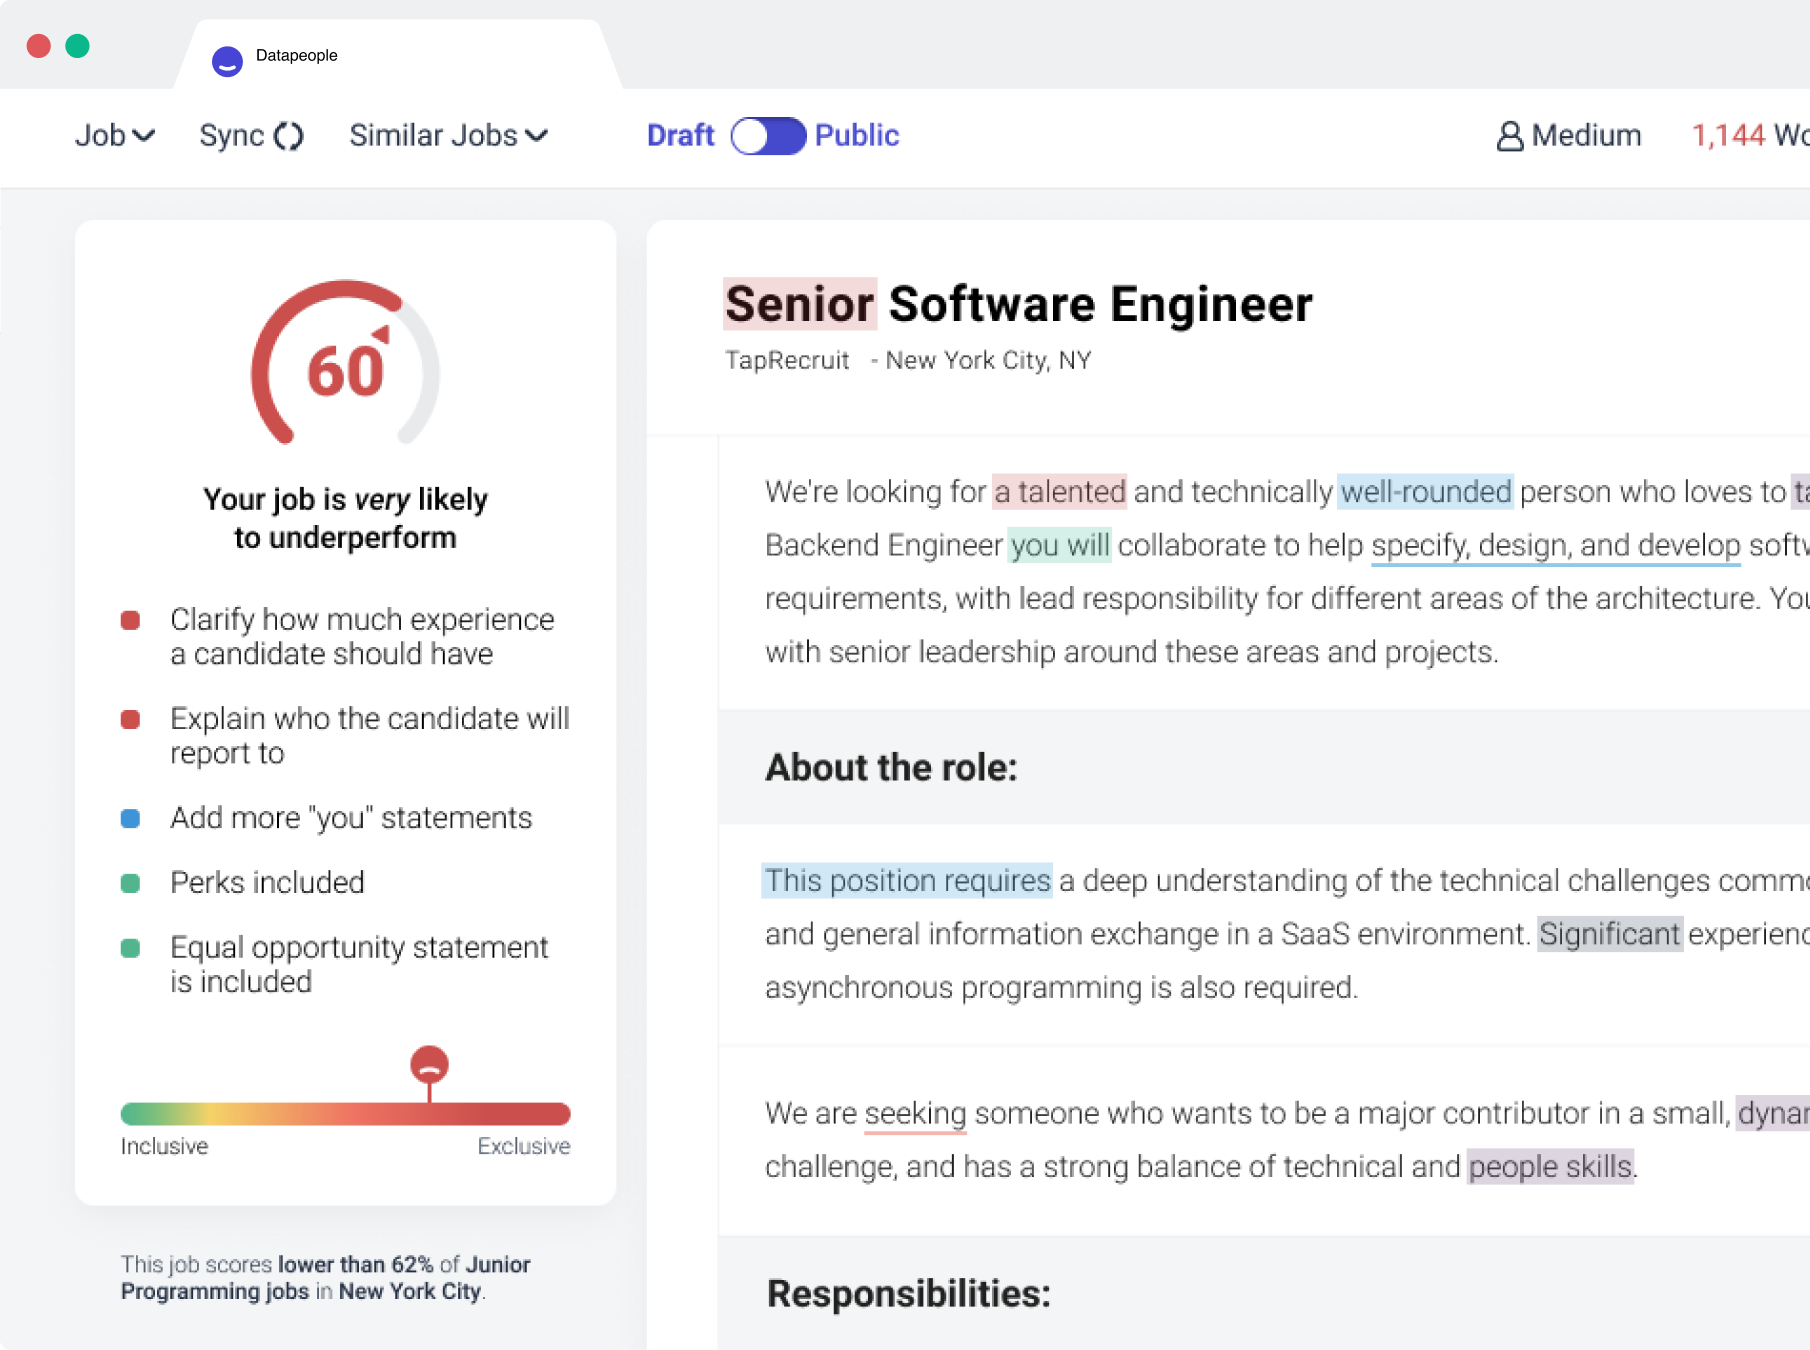Open the Sync refresh icon

click(x=290, y=135)
